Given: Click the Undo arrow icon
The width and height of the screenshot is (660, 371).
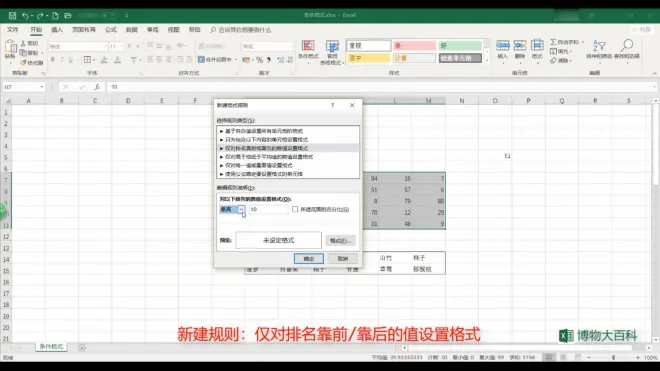Looking at the screenshot, I should coord(25,16).
